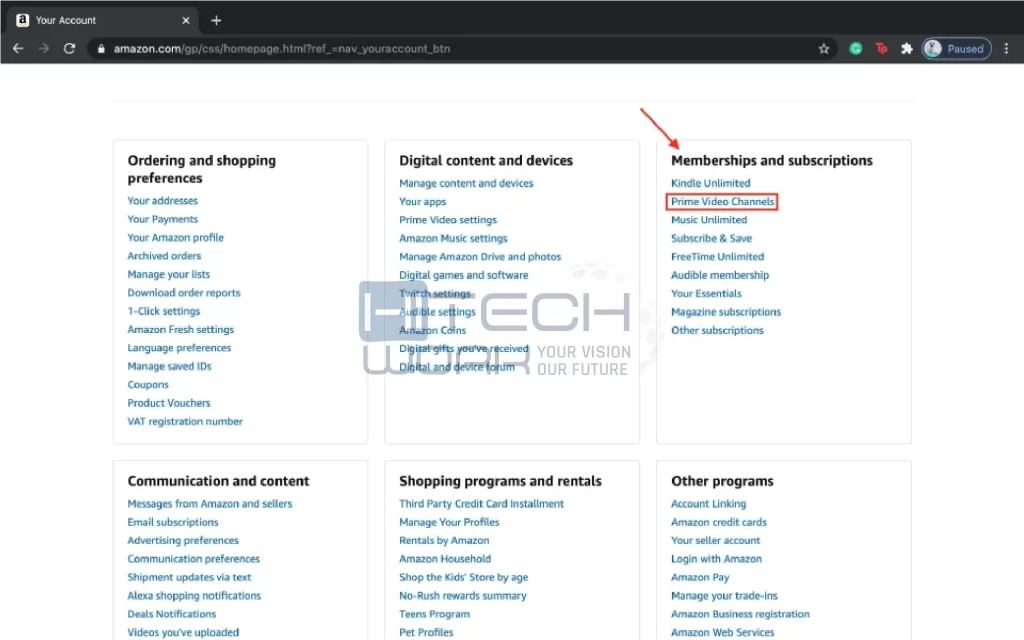Open Digital games and software
The image size is (1024, 640).
464,275
